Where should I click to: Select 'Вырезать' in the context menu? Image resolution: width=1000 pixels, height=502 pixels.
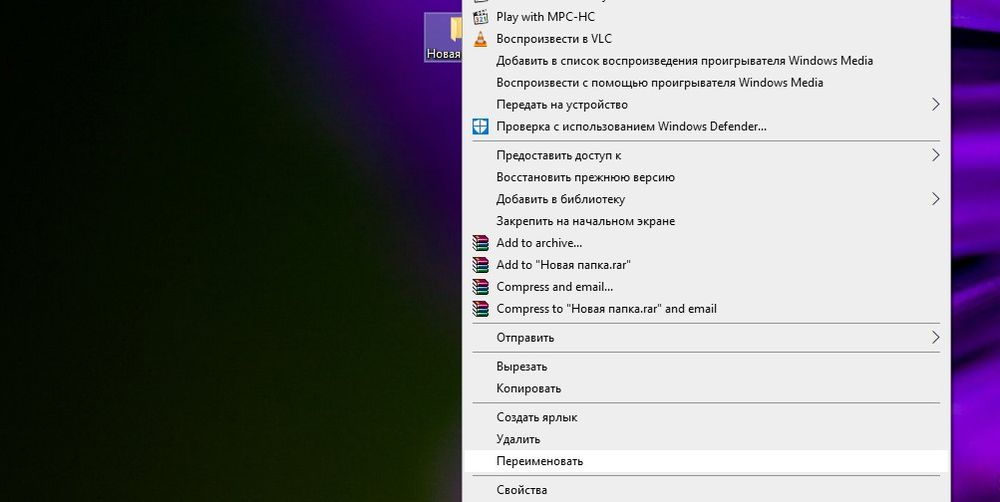click(x=522, y=367)
